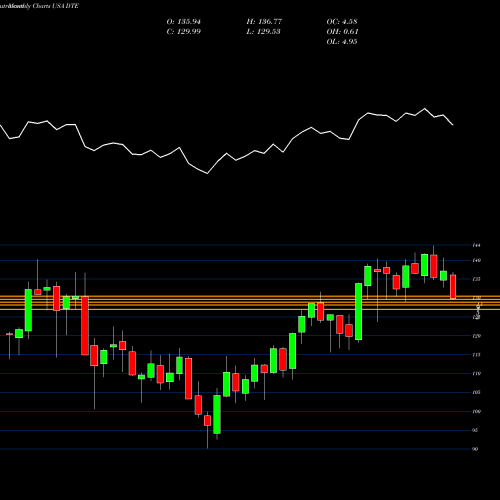Click the 95 price axis label
Image resolution: width=500 pixels, height=500 pixels.
475,430
